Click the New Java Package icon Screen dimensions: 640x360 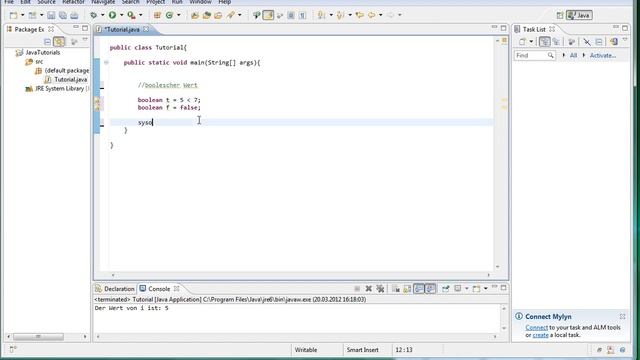[x=157, y=16]
